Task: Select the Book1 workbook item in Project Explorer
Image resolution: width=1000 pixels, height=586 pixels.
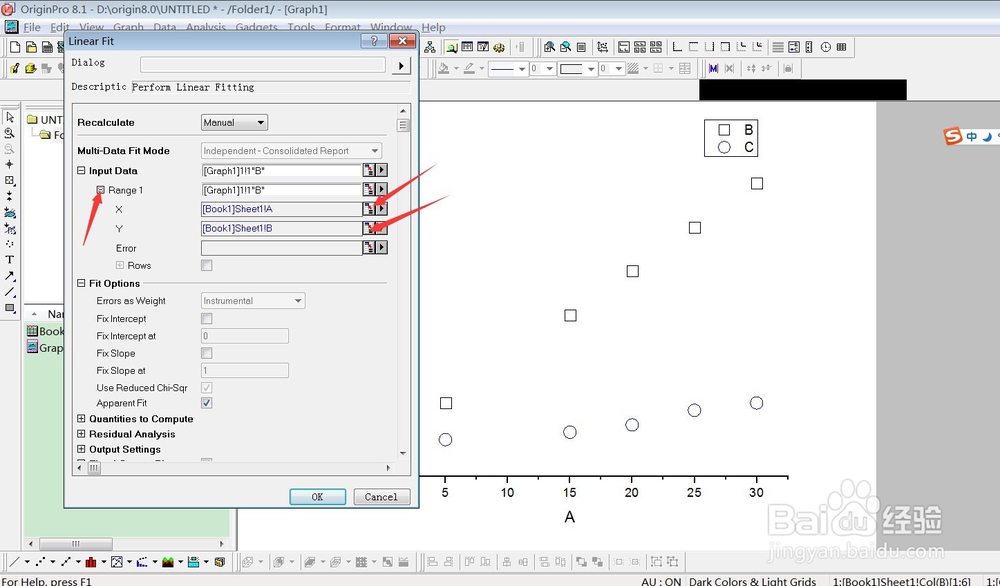Action: coord(45,331)
